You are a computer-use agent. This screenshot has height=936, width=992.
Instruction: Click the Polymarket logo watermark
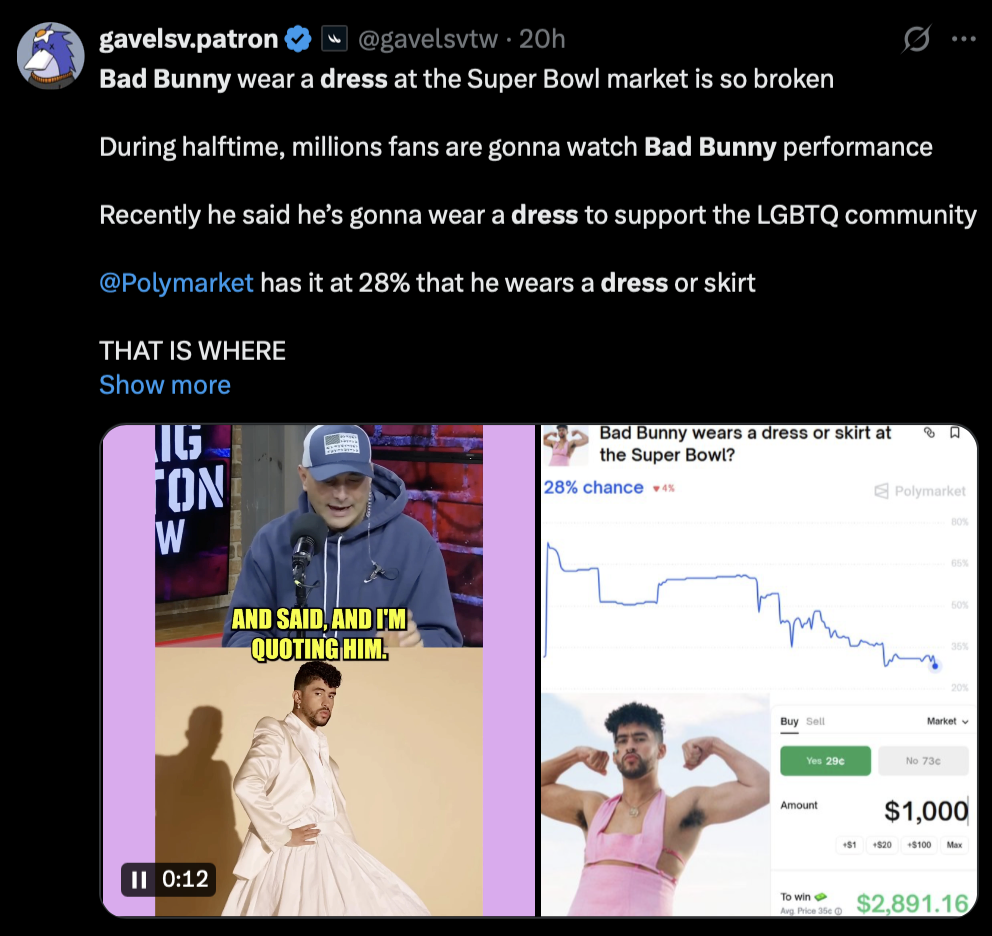pyautogui.click(x=920, y=491)
